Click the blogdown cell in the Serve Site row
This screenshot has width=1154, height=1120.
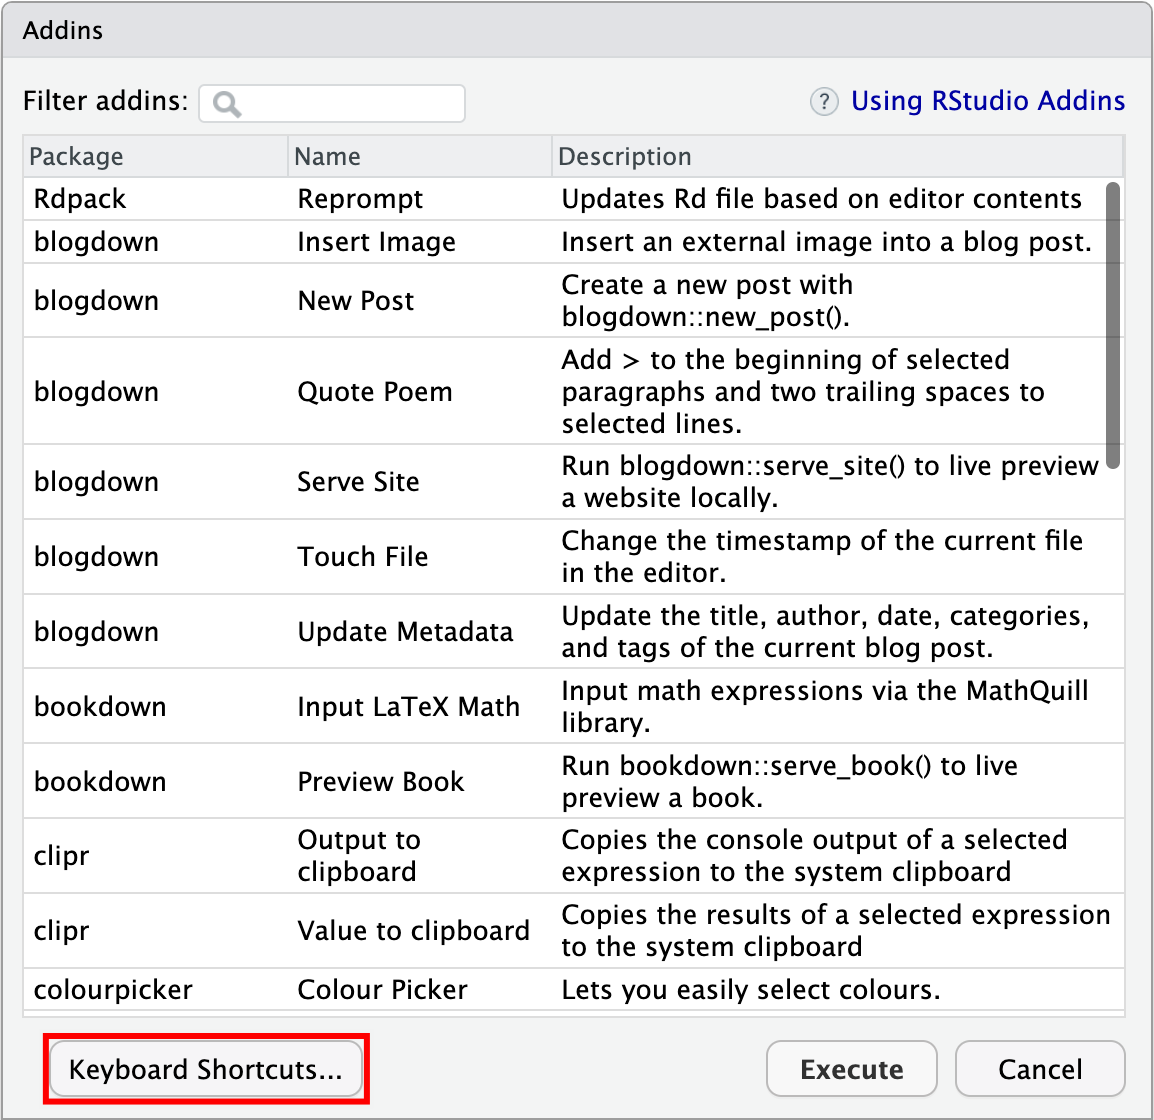coord(96,481)
